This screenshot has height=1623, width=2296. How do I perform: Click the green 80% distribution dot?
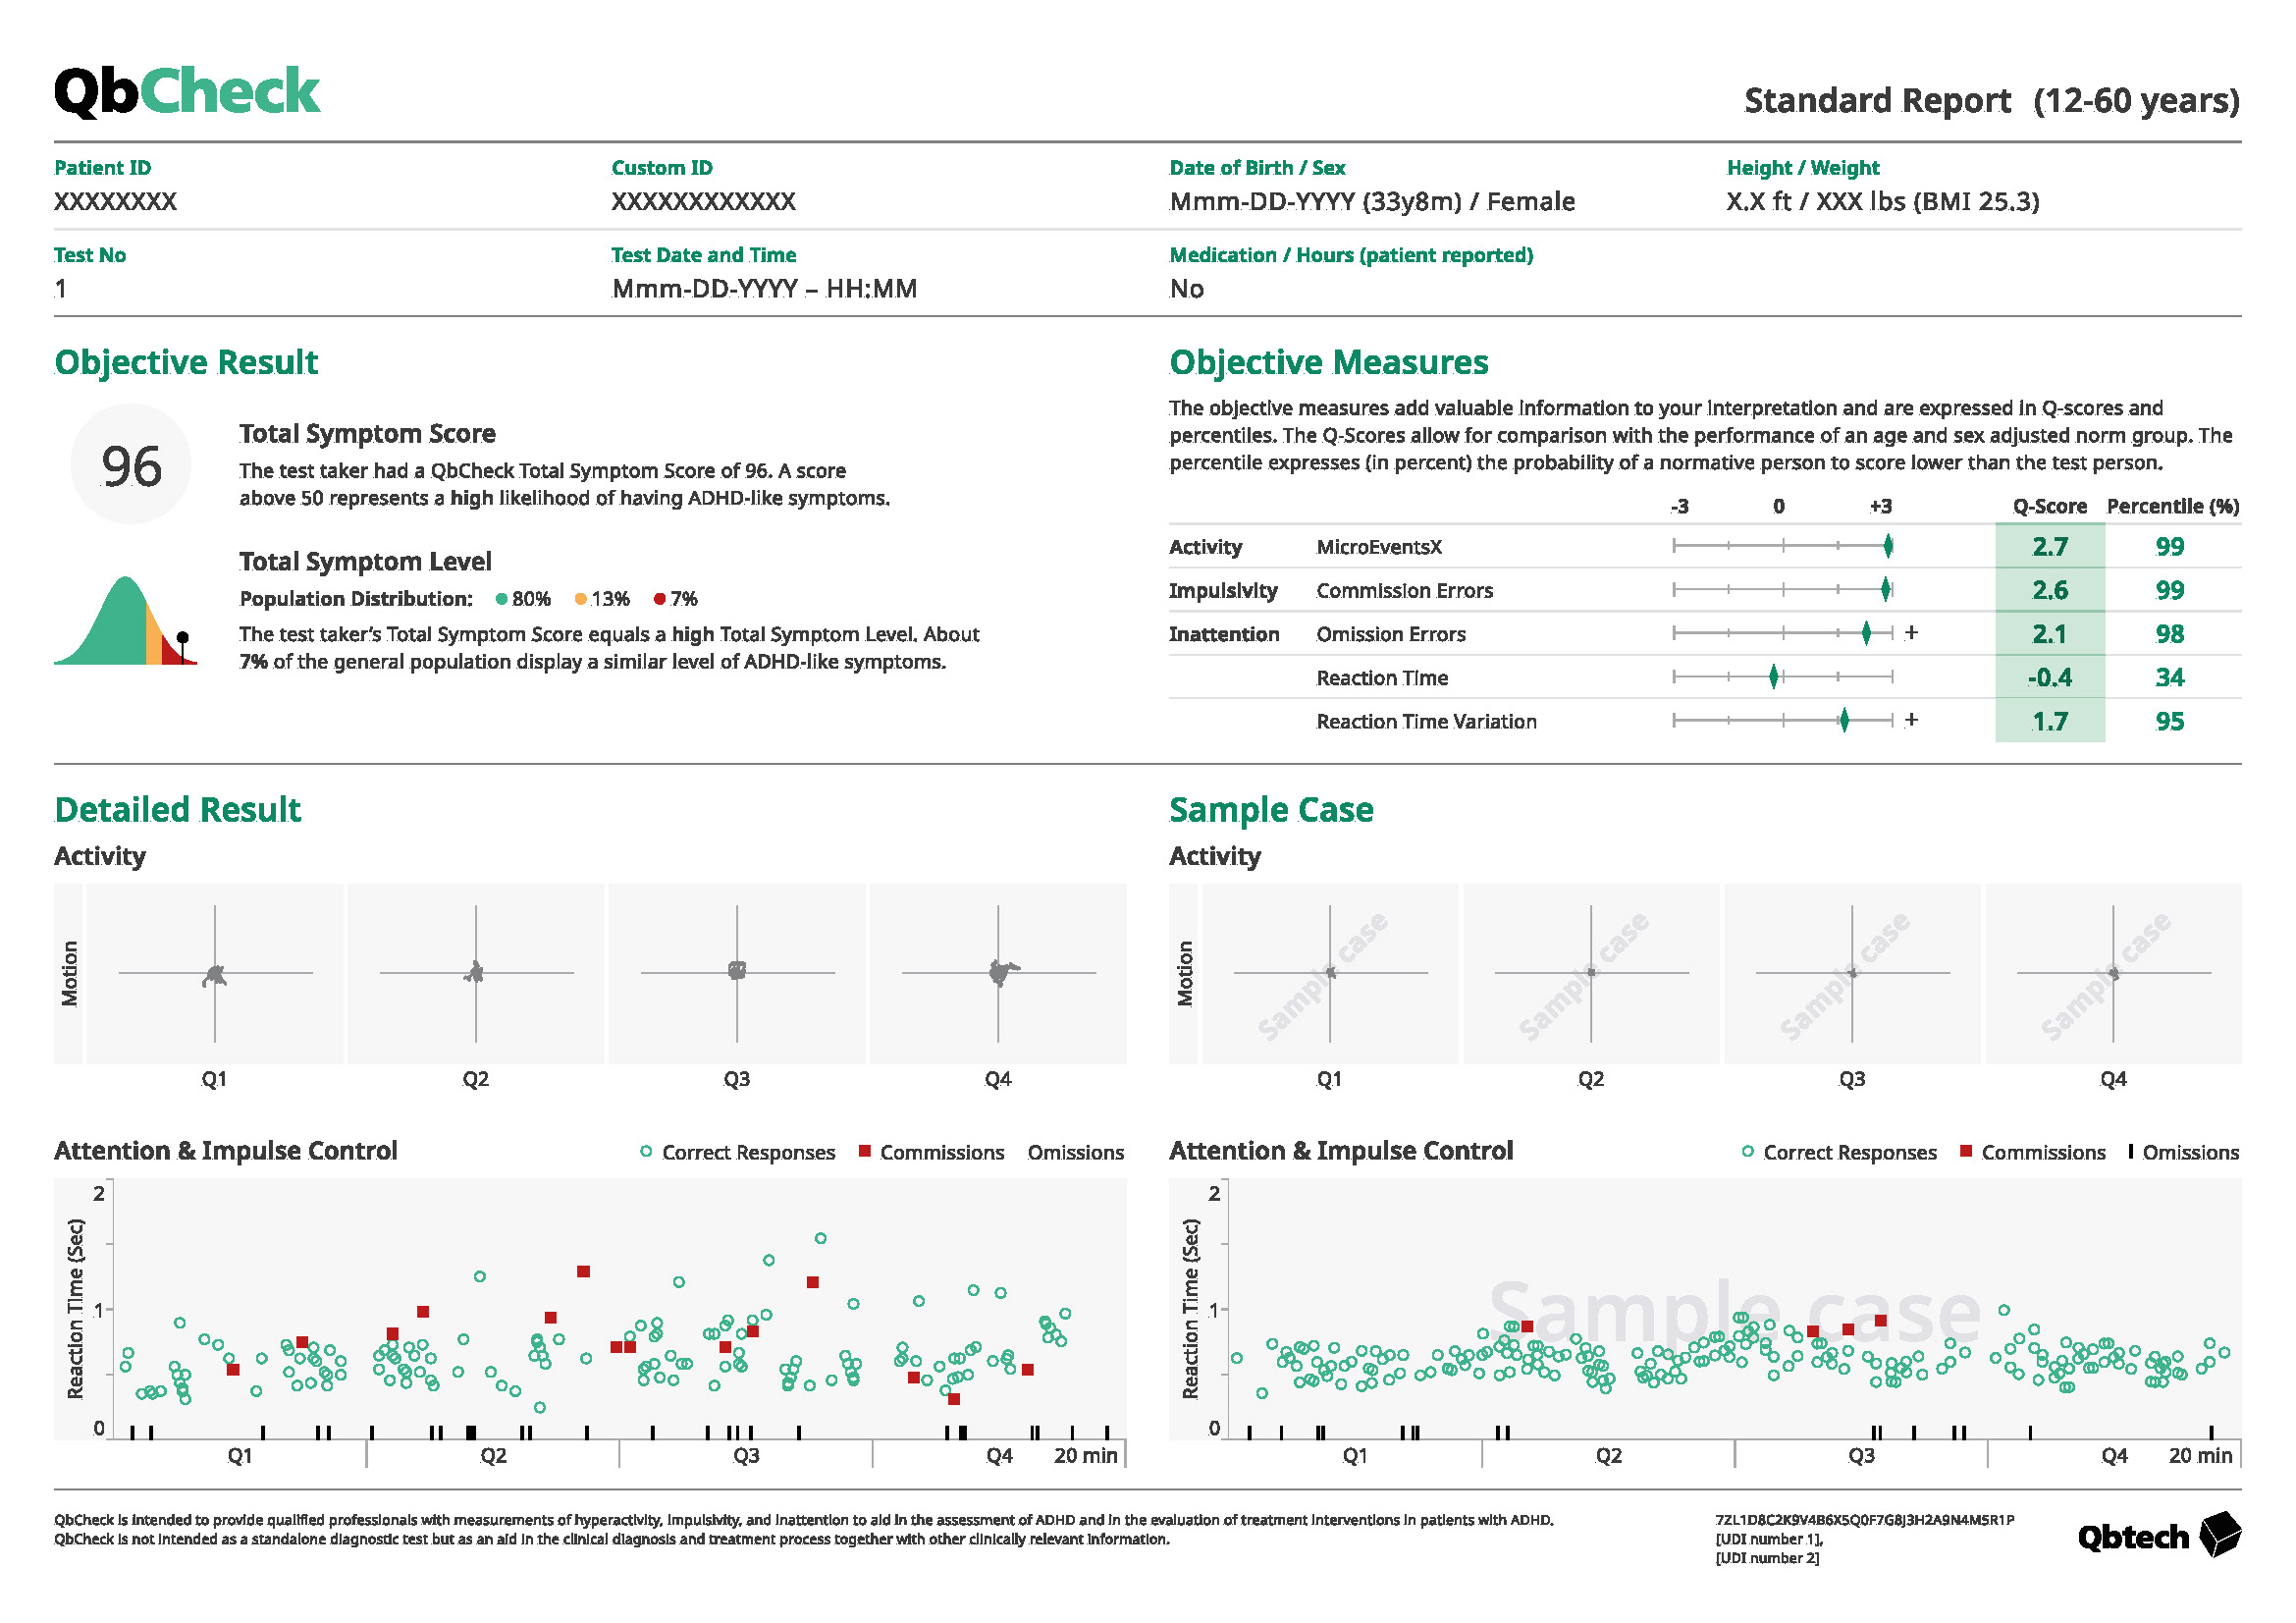click(502, 599)
